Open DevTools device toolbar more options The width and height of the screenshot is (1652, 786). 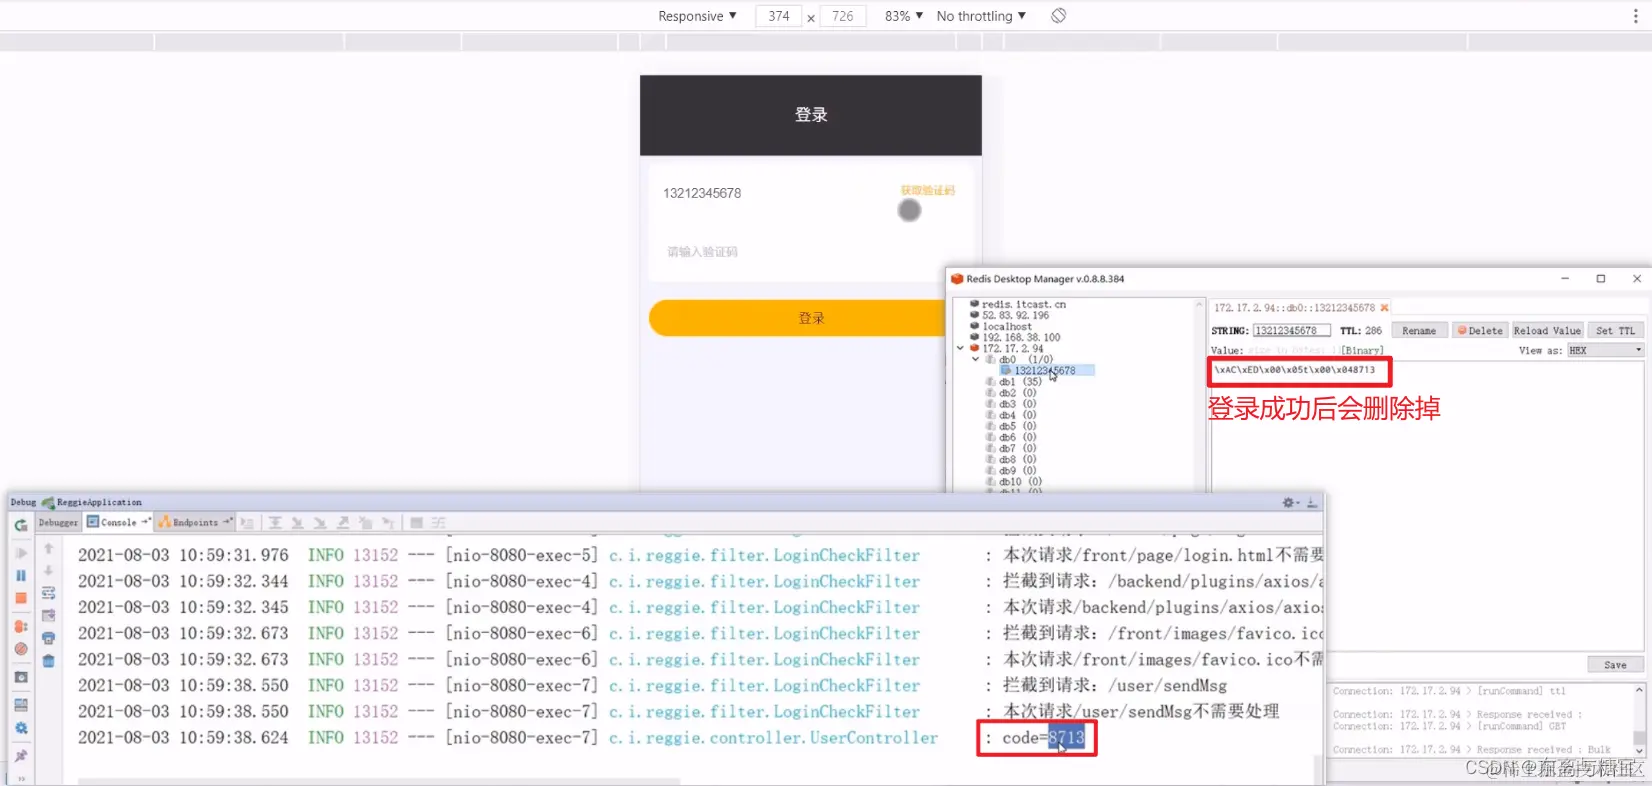(1636, 15)
